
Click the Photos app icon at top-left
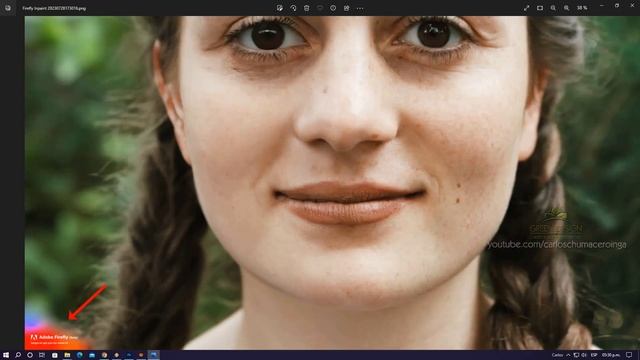click(8, 8)
